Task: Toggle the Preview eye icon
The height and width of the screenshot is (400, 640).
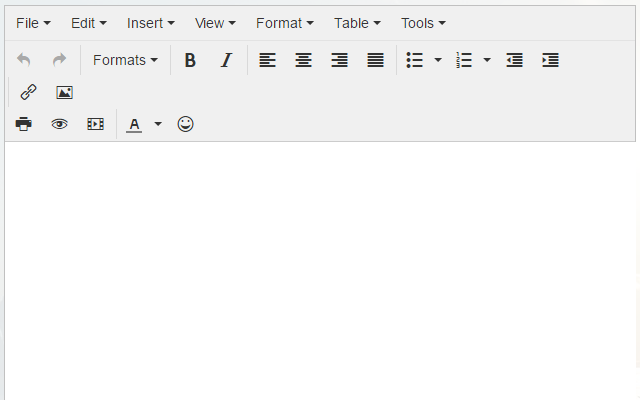Action: 60,124
